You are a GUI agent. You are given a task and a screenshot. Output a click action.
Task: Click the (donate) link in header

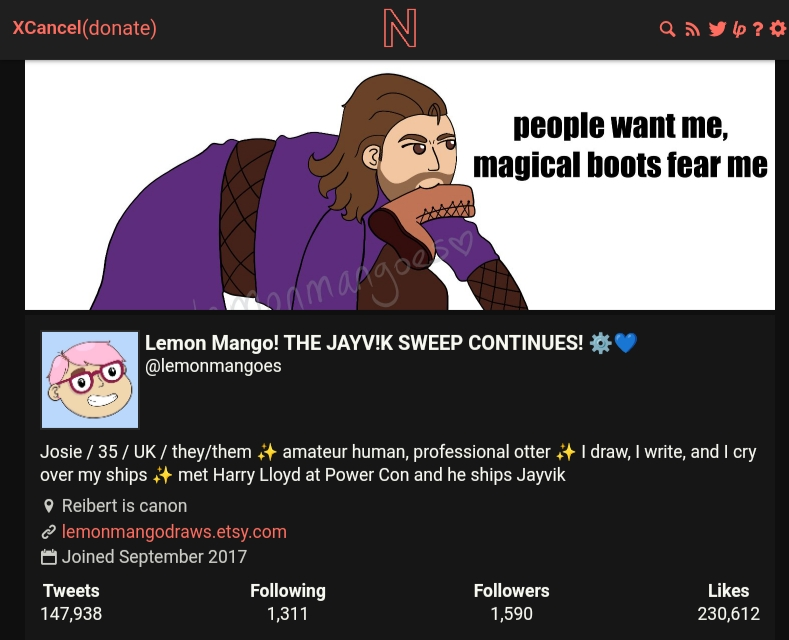tap(119, 28)
